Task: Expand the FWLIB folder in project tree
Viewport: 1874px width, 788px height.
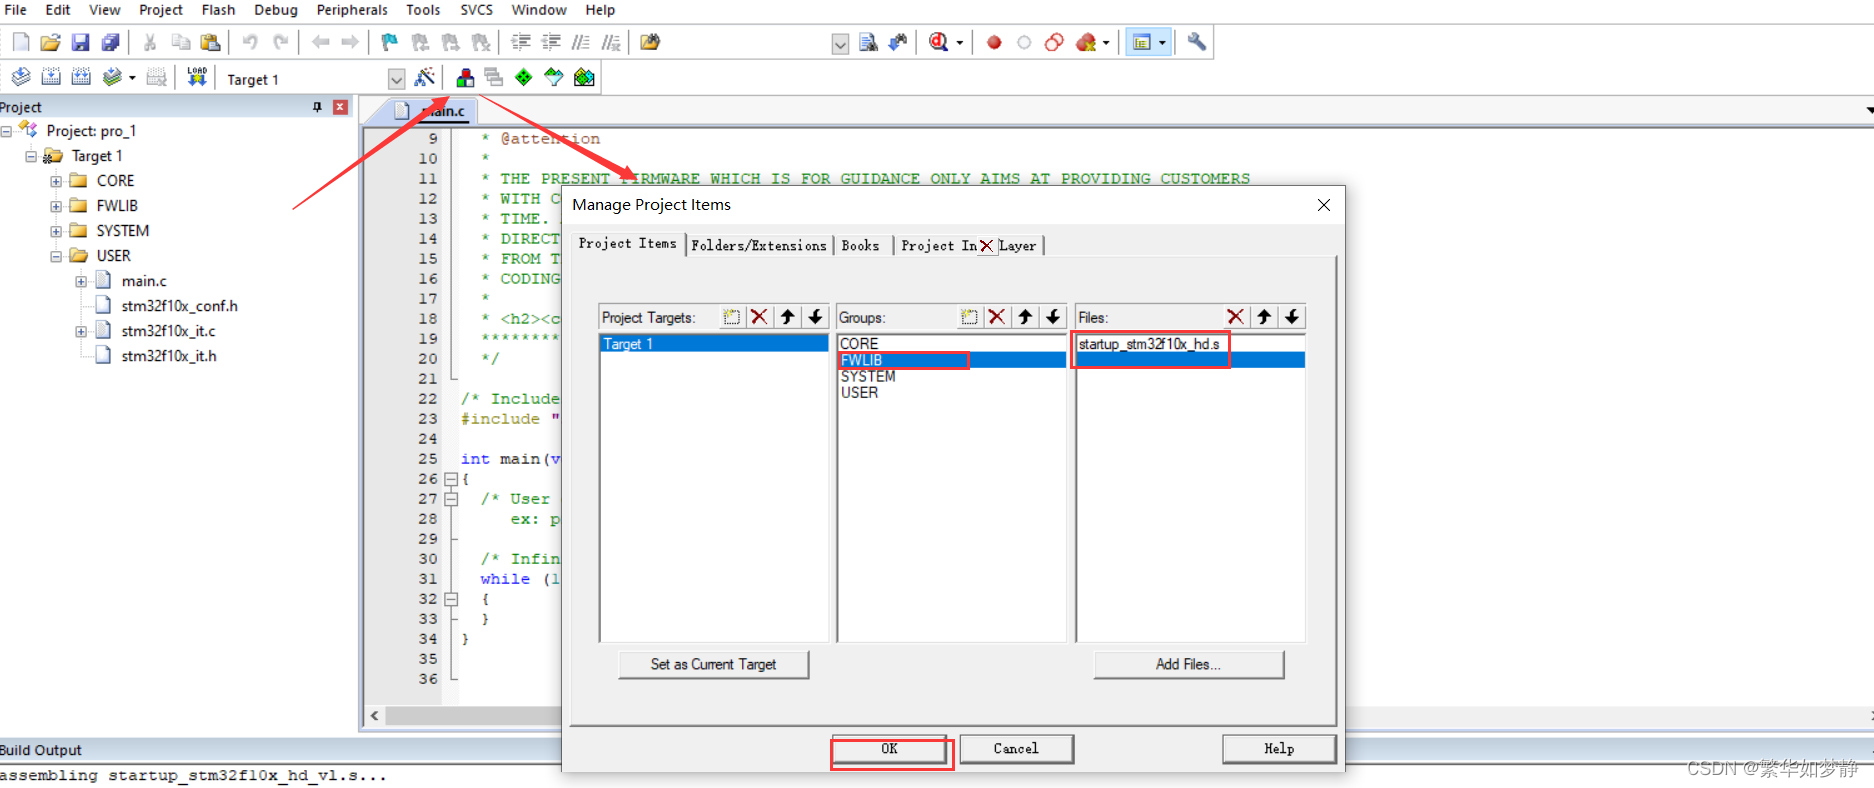Action: [56, 206]
